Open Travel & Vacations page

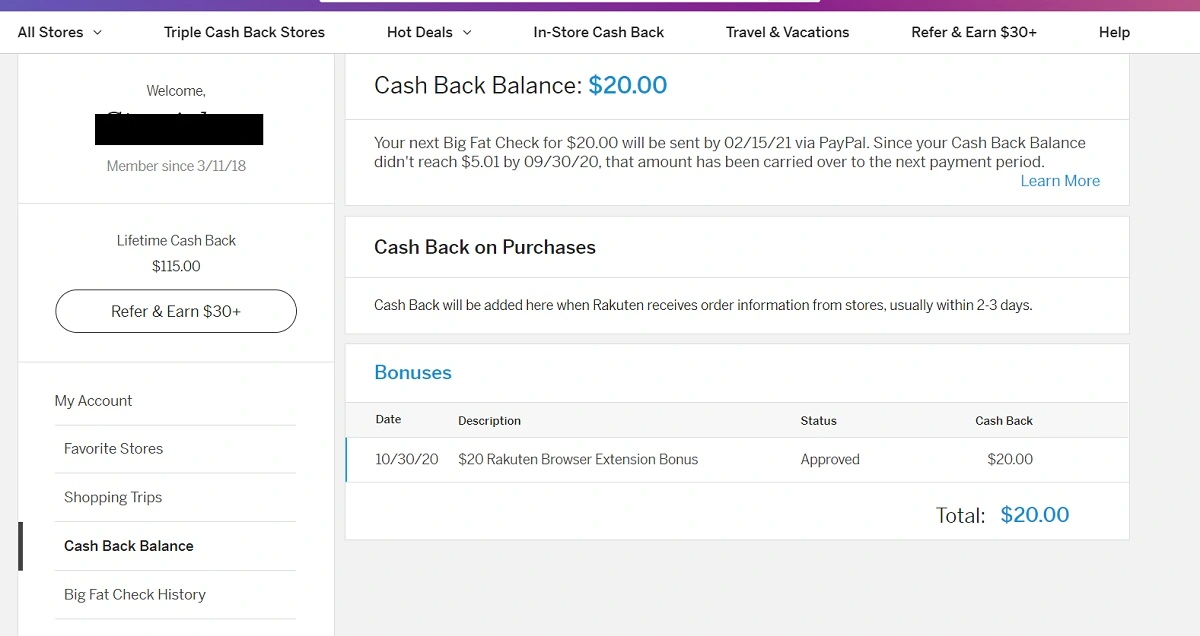pyautogui.click(x=787, y=32)
